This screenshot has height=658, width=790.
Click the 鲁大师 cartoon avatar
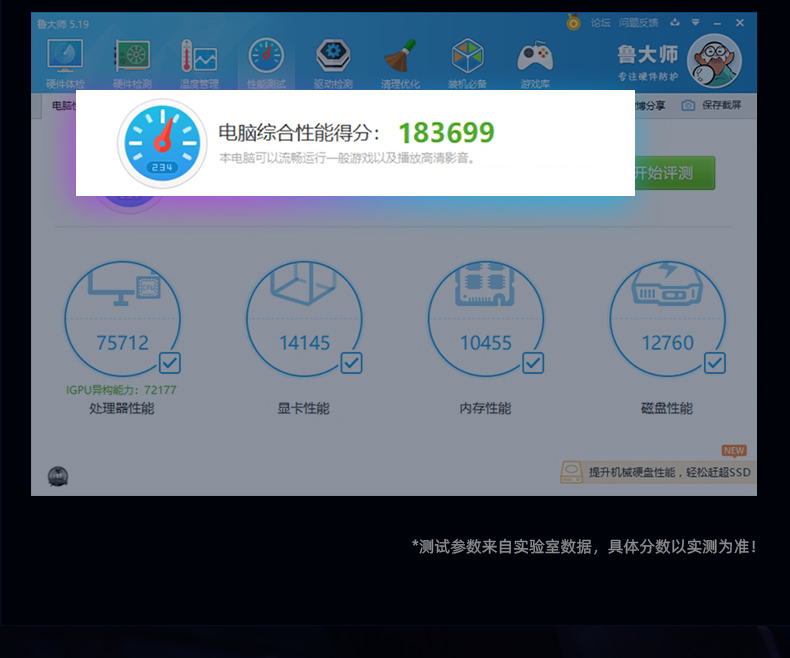coord(714,61)
